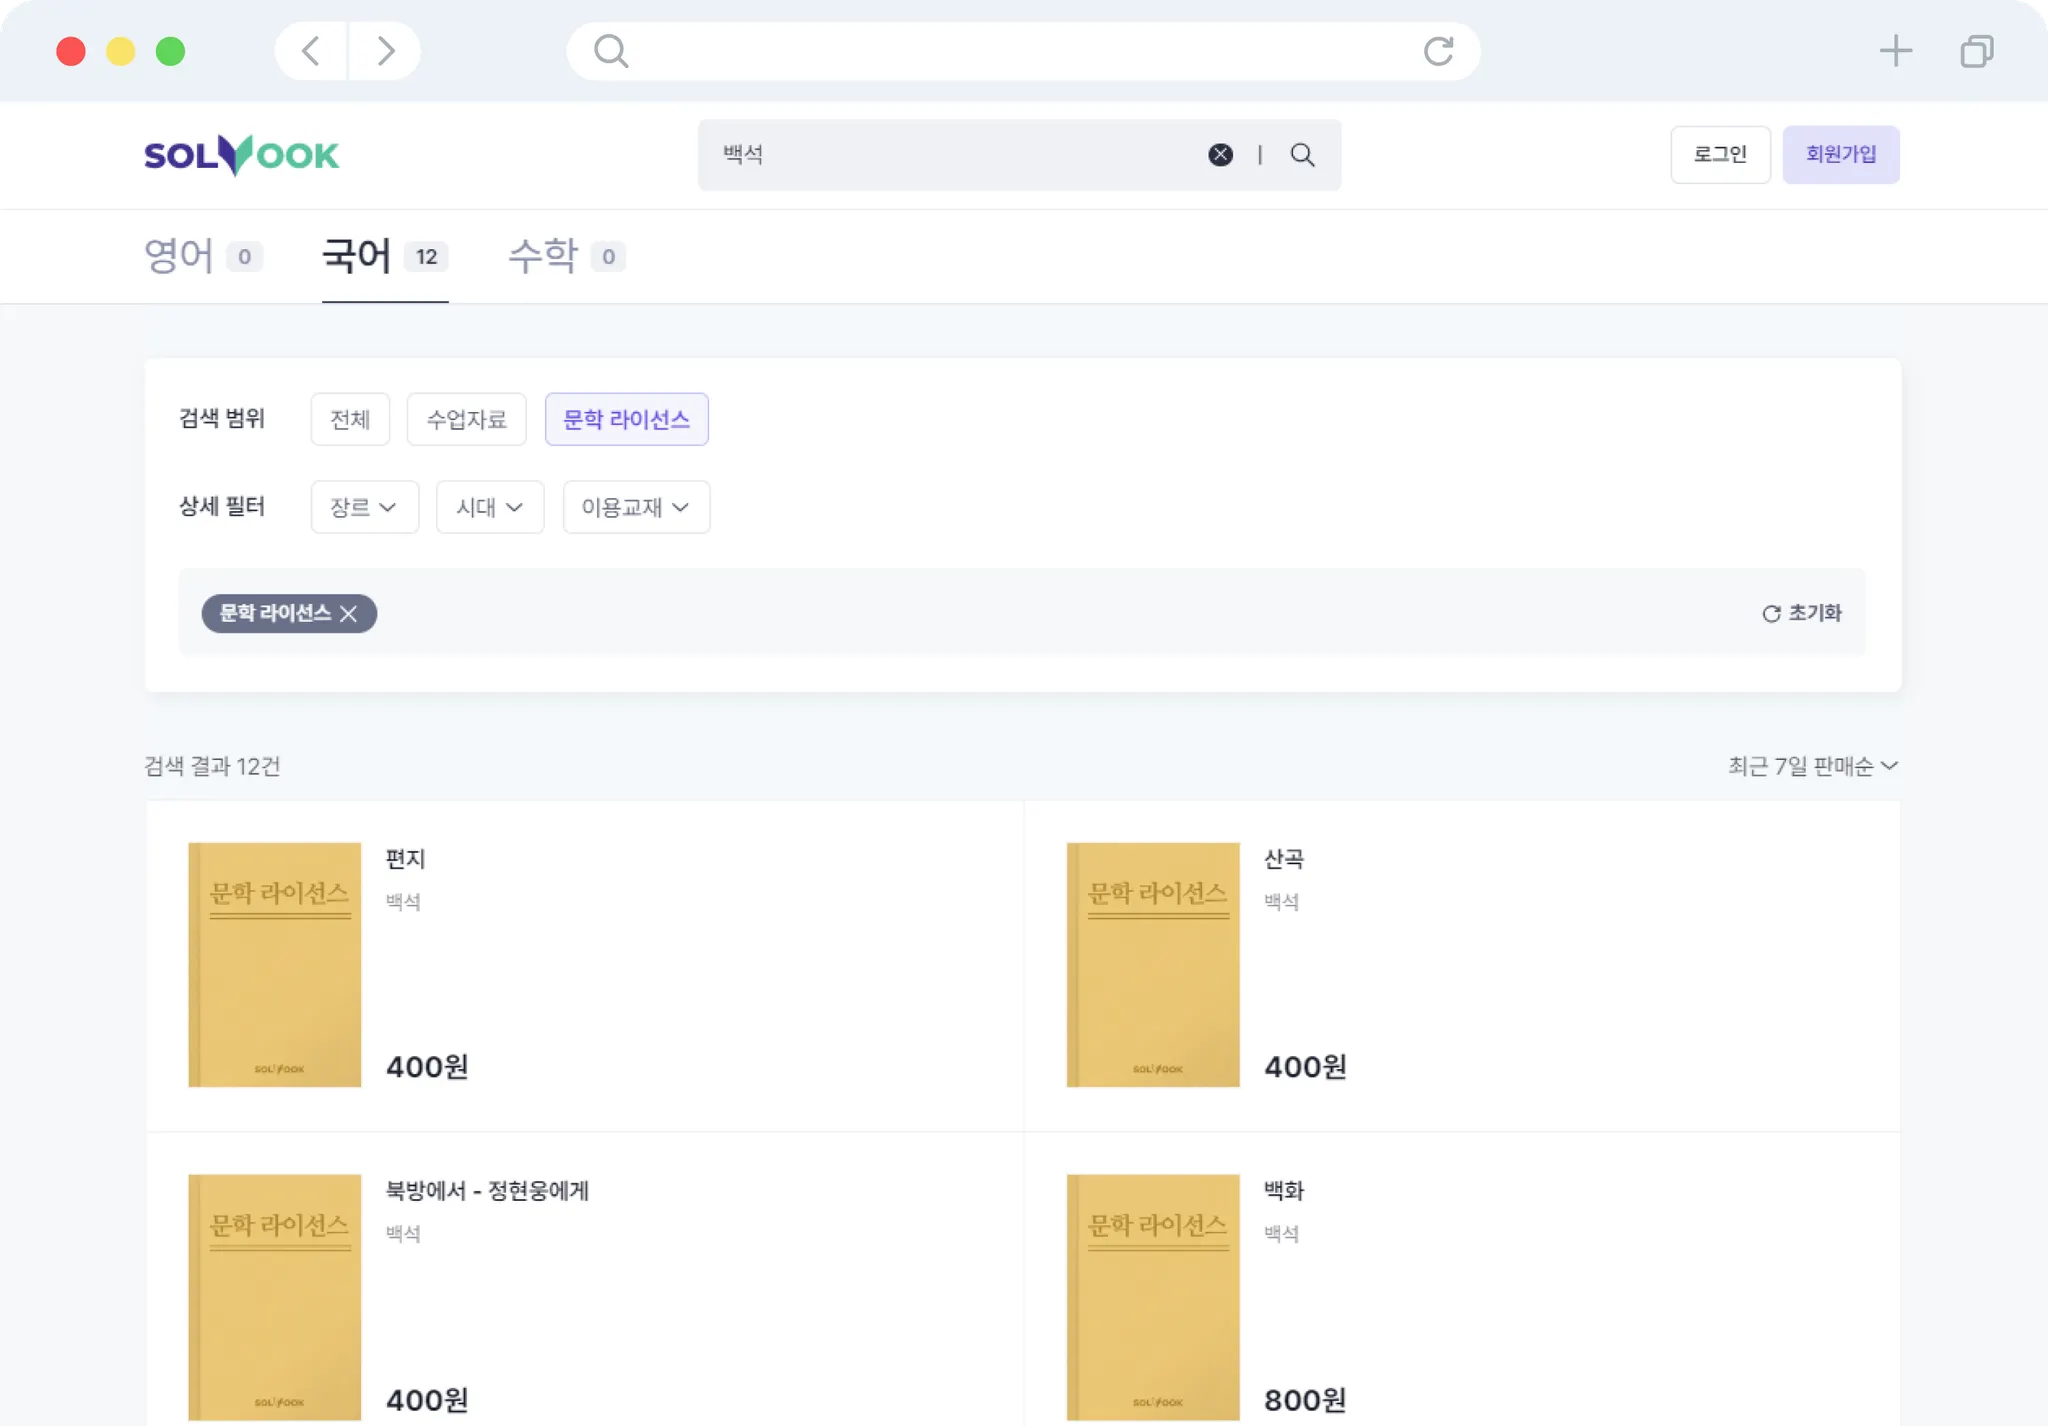
Task: Switch to the 수학 tab
Action: [x=566, y=256]
